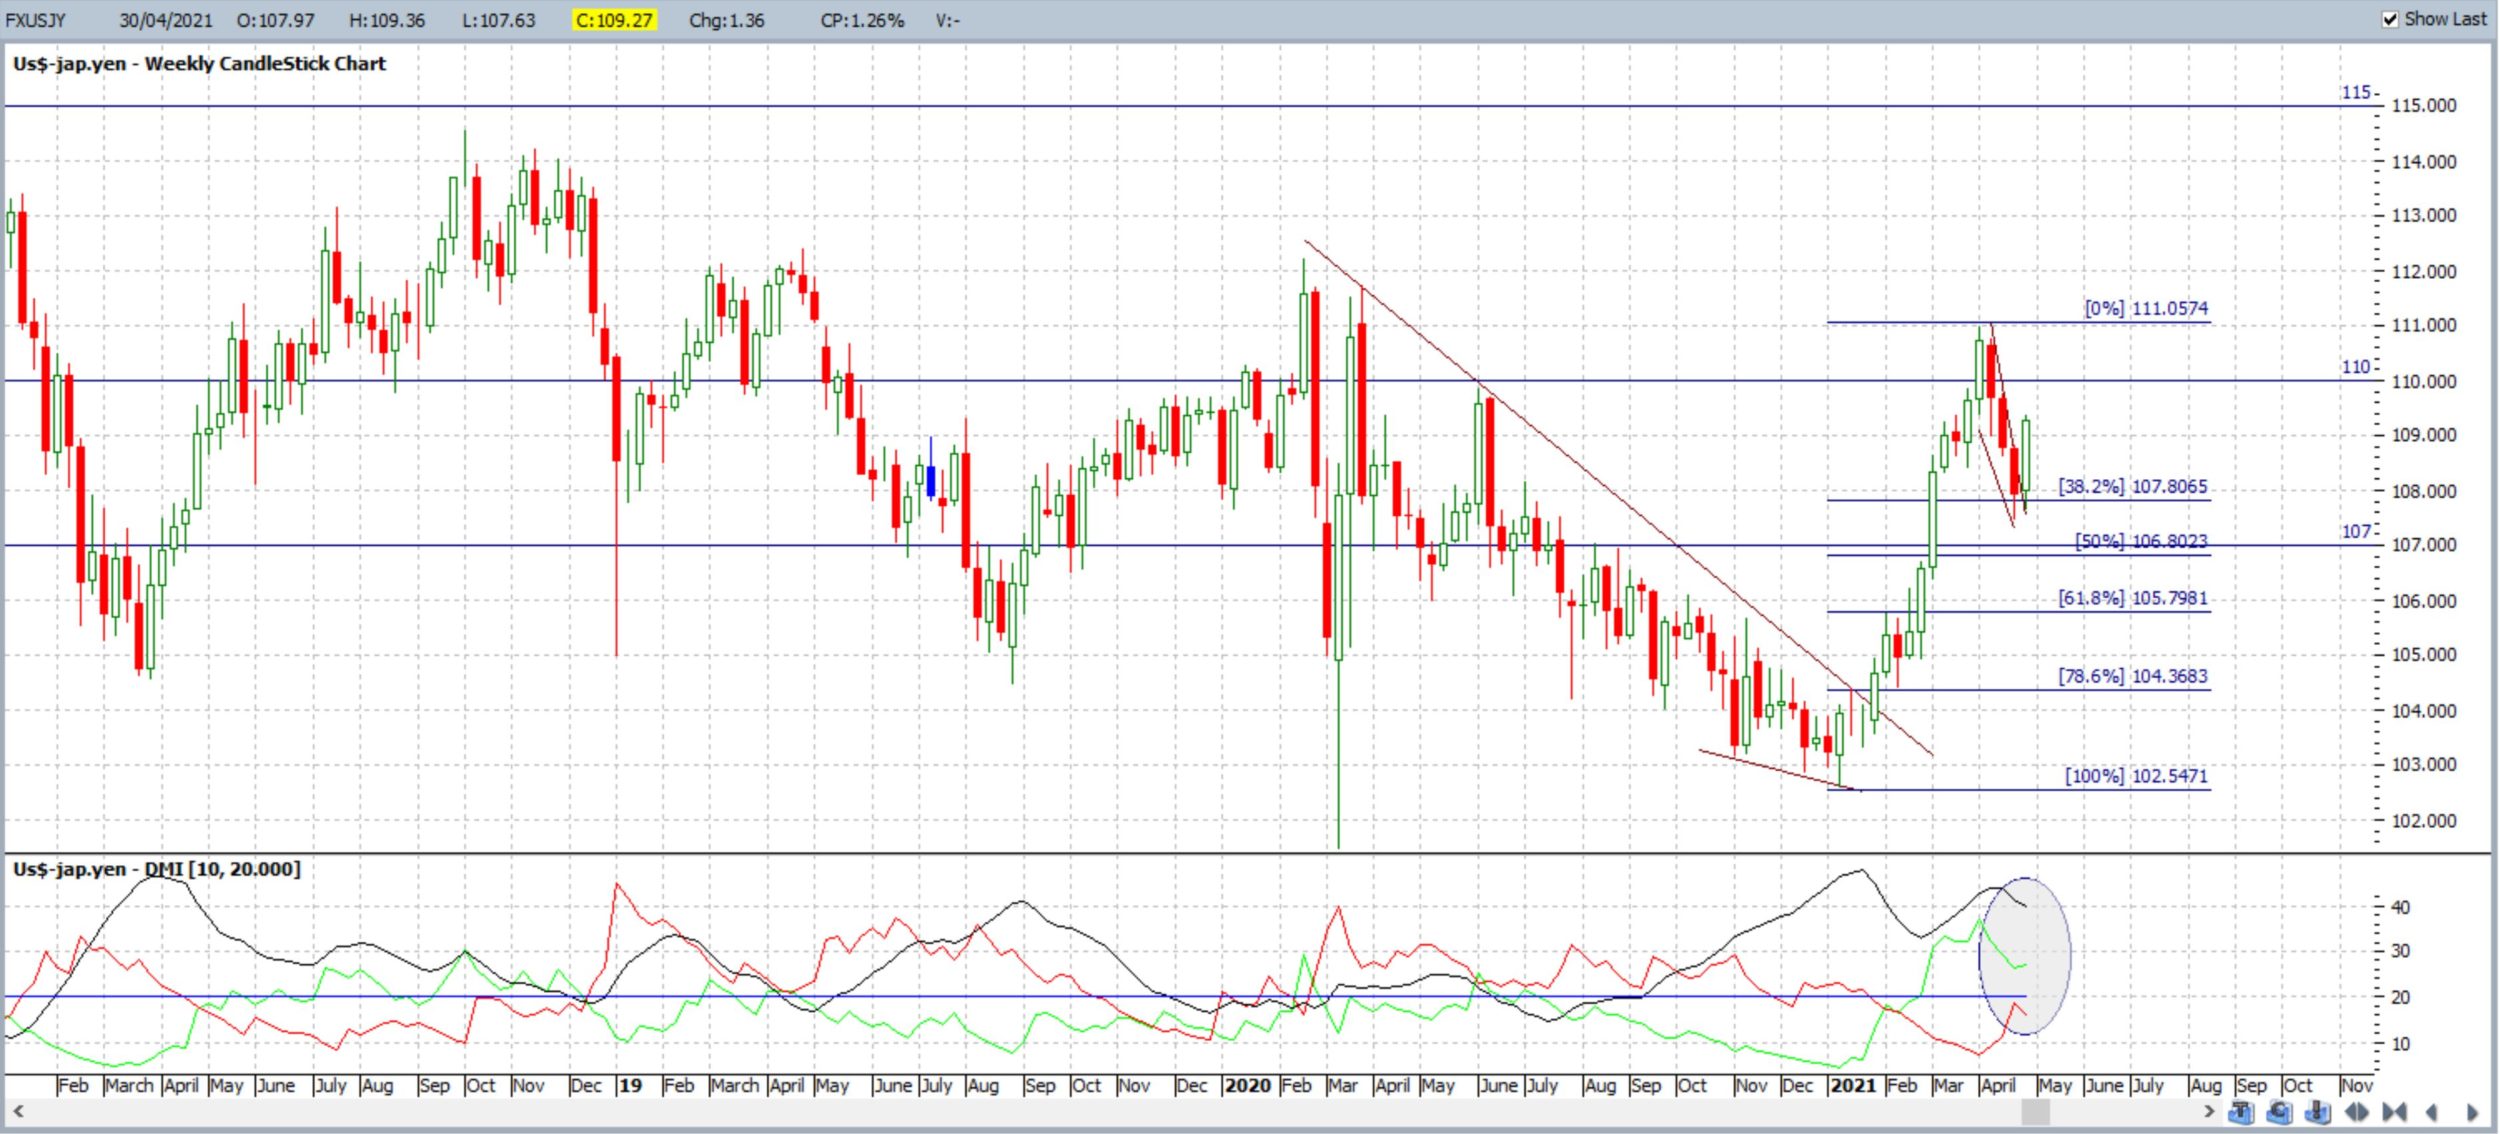Image resolution: width=2500 pixels, height=1134 pixels.
Task: Click the high price H:109.36
Action: point(387,20)
